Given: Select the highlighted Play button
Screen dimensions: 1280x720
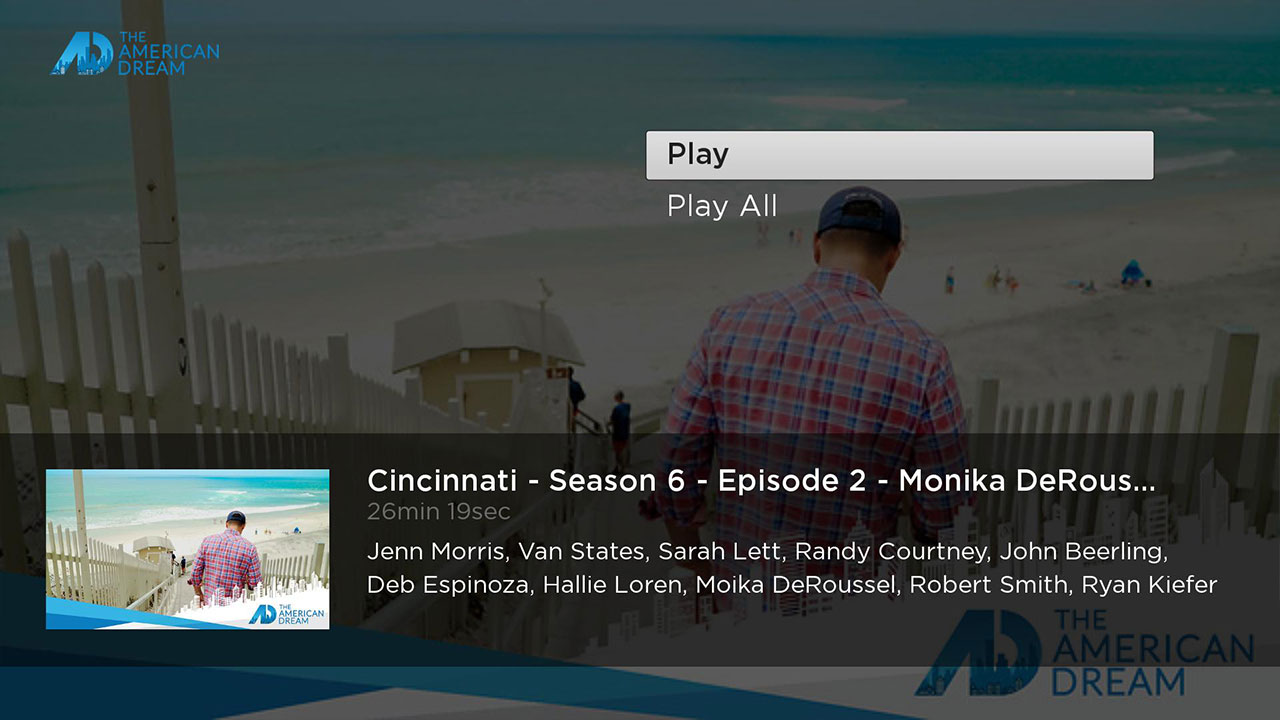Looking at the screenshot, I should (x=900, y=155).
